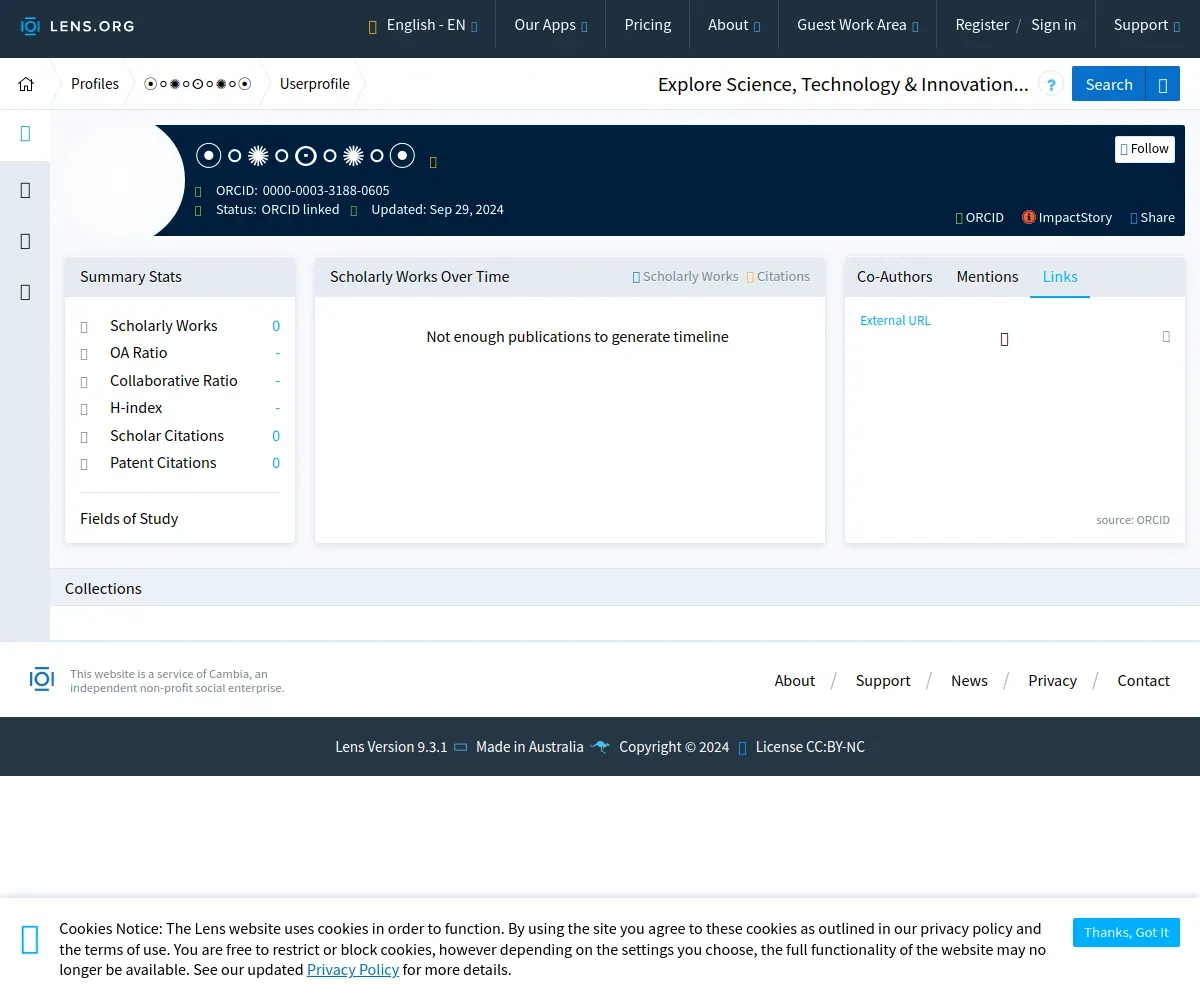Click the icon left of Status label
This screenshot has width=1200, height=1000.
coord(198,210)
